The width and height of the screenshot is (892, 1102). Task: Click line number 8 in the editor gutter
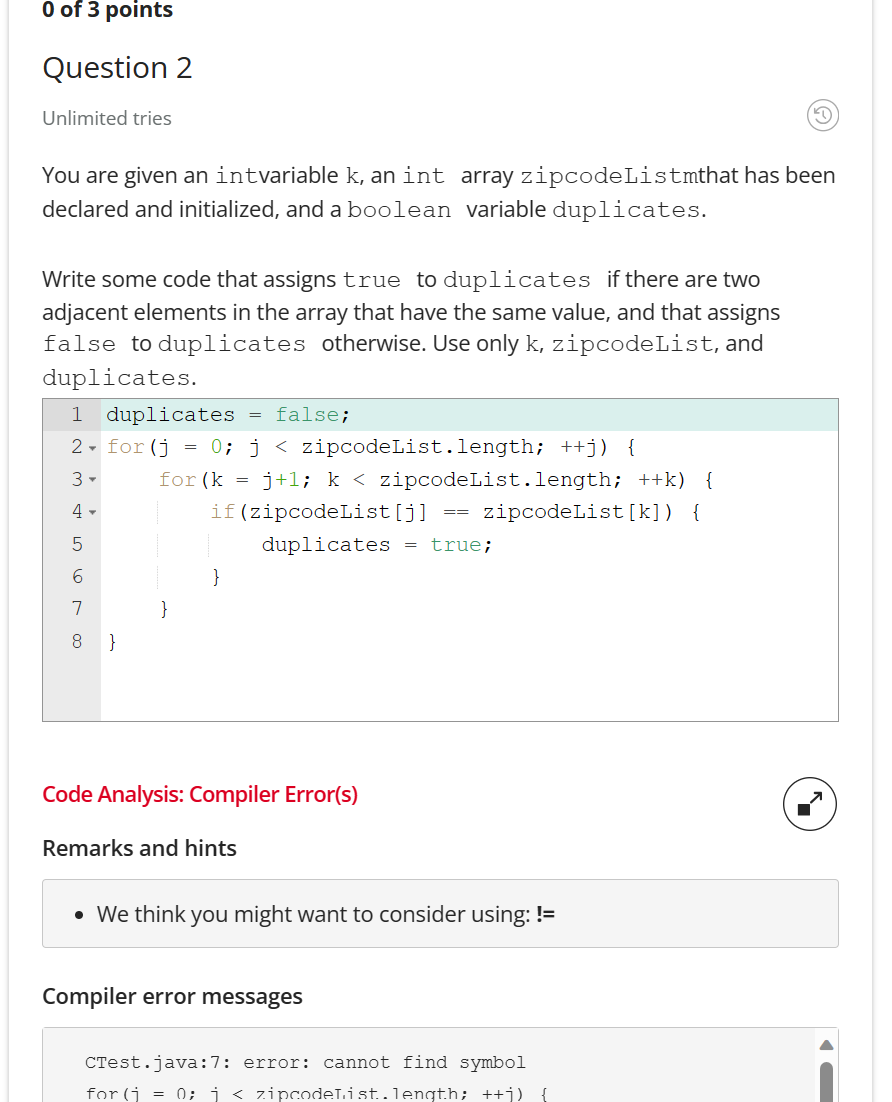76,641
